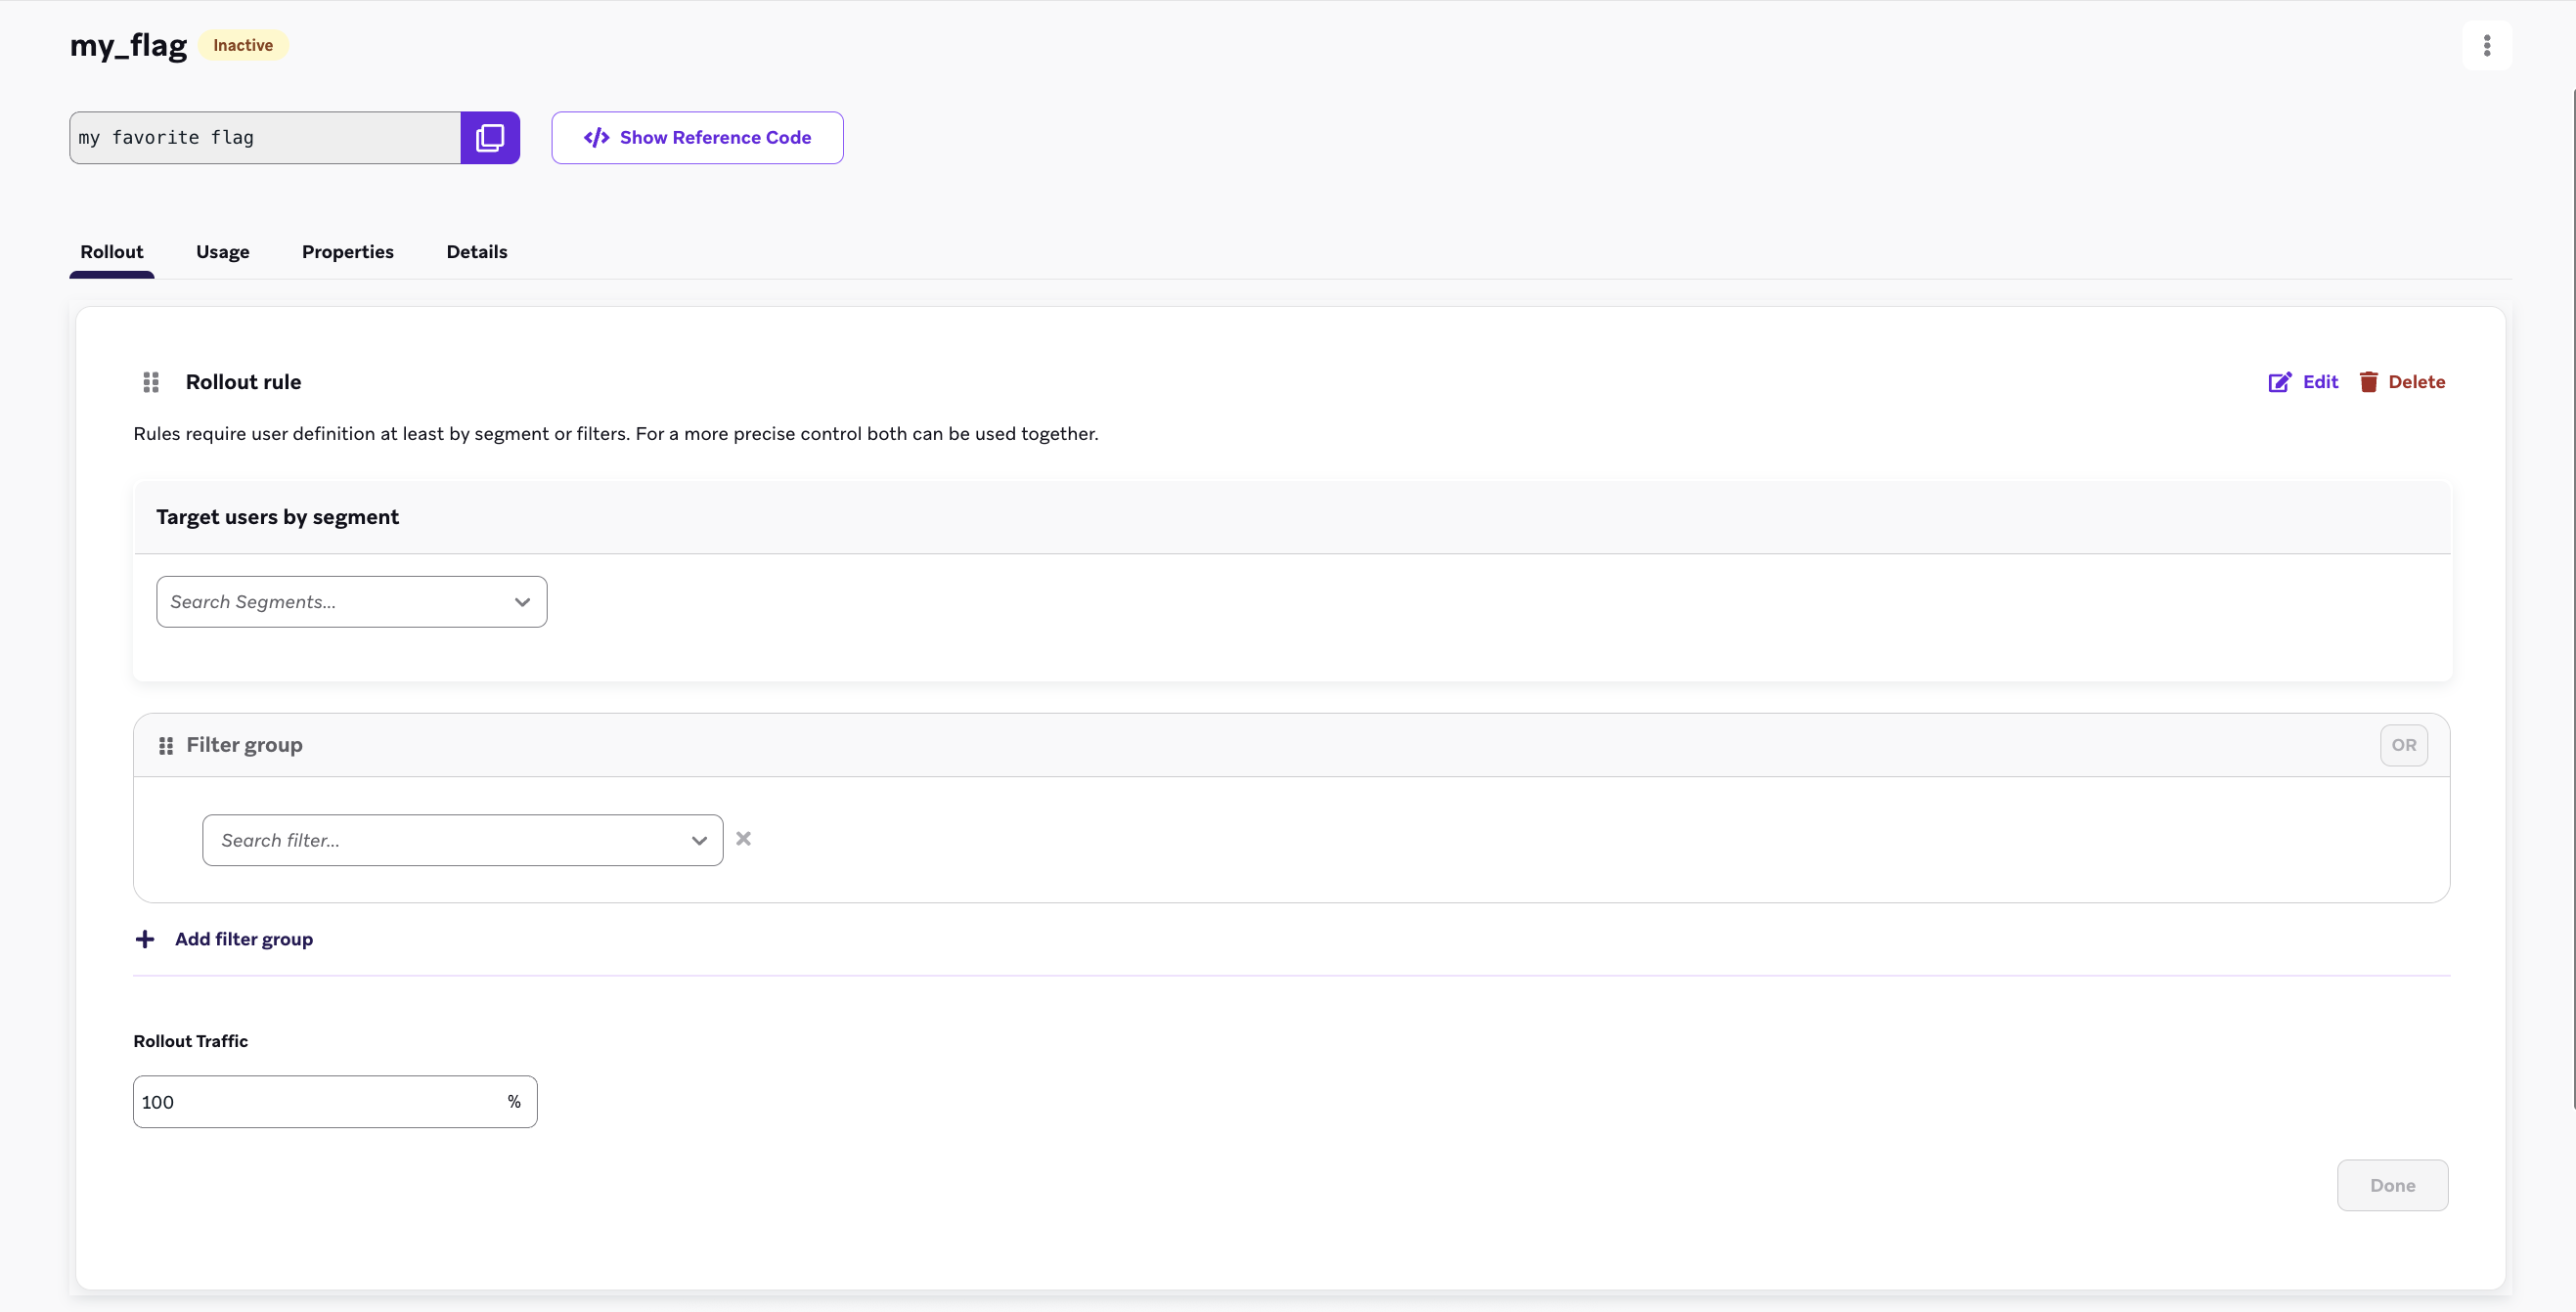Switch to the Properties tab
The height and width of the screenshot is (1312, 2576).
click(x=347, y=252)
